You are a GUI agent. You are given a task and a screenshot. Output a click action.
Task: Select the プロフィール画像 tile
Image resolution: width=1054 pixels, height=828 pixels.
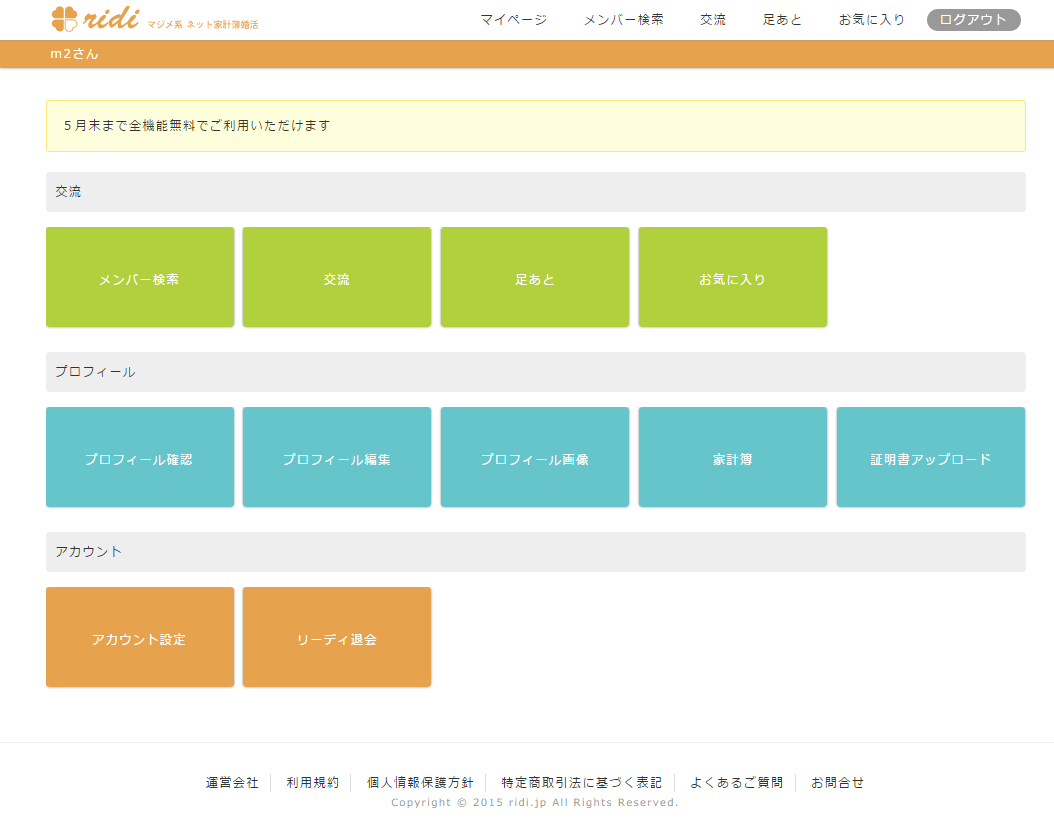(535, 457)
